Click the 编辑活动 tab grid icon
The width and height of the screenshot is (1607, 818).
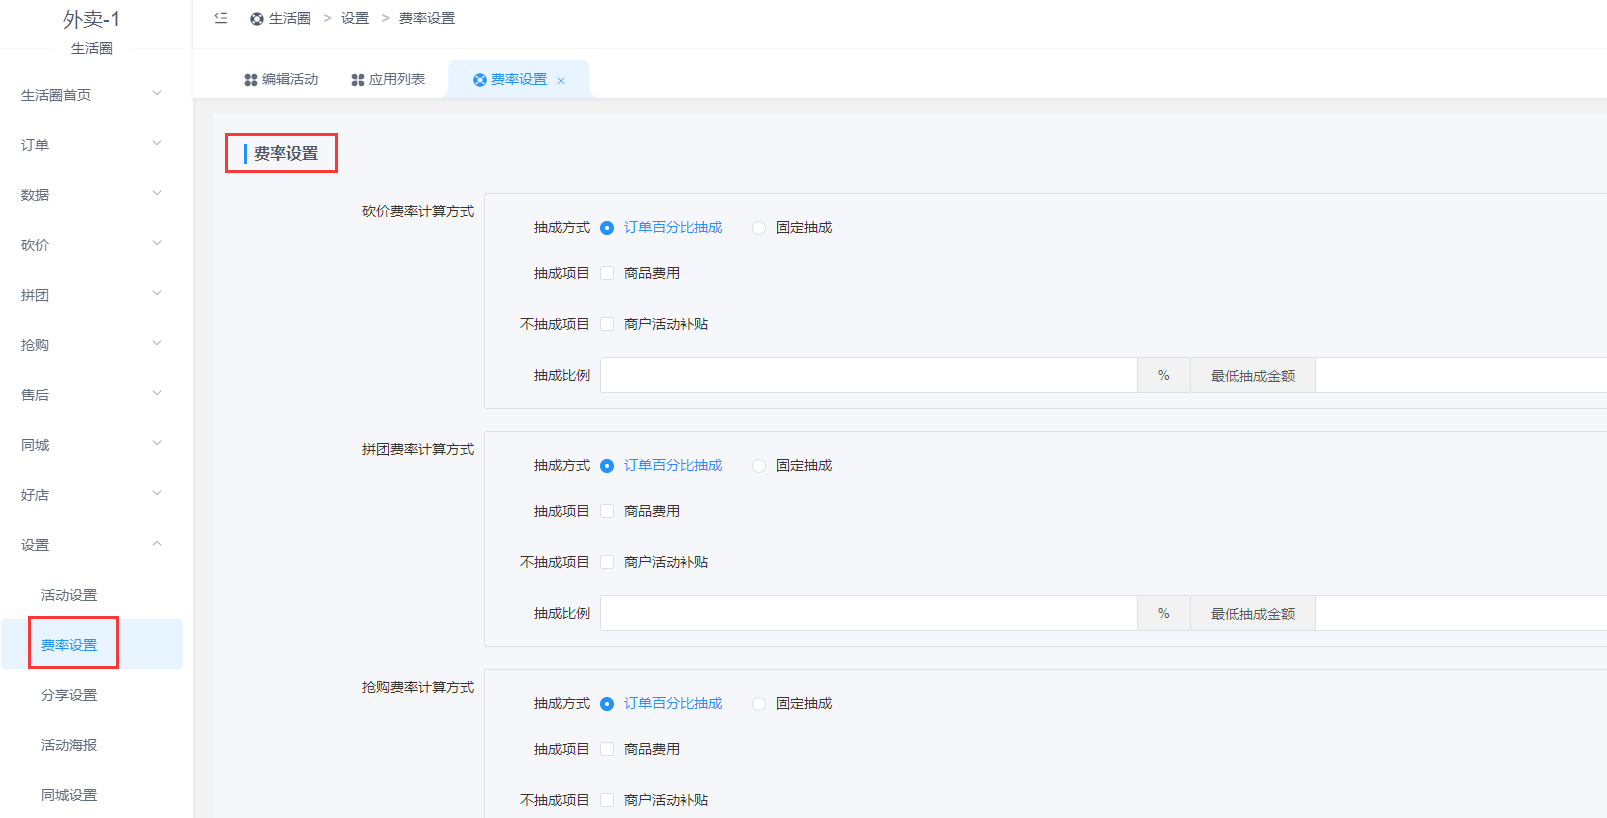click(251, 80)
